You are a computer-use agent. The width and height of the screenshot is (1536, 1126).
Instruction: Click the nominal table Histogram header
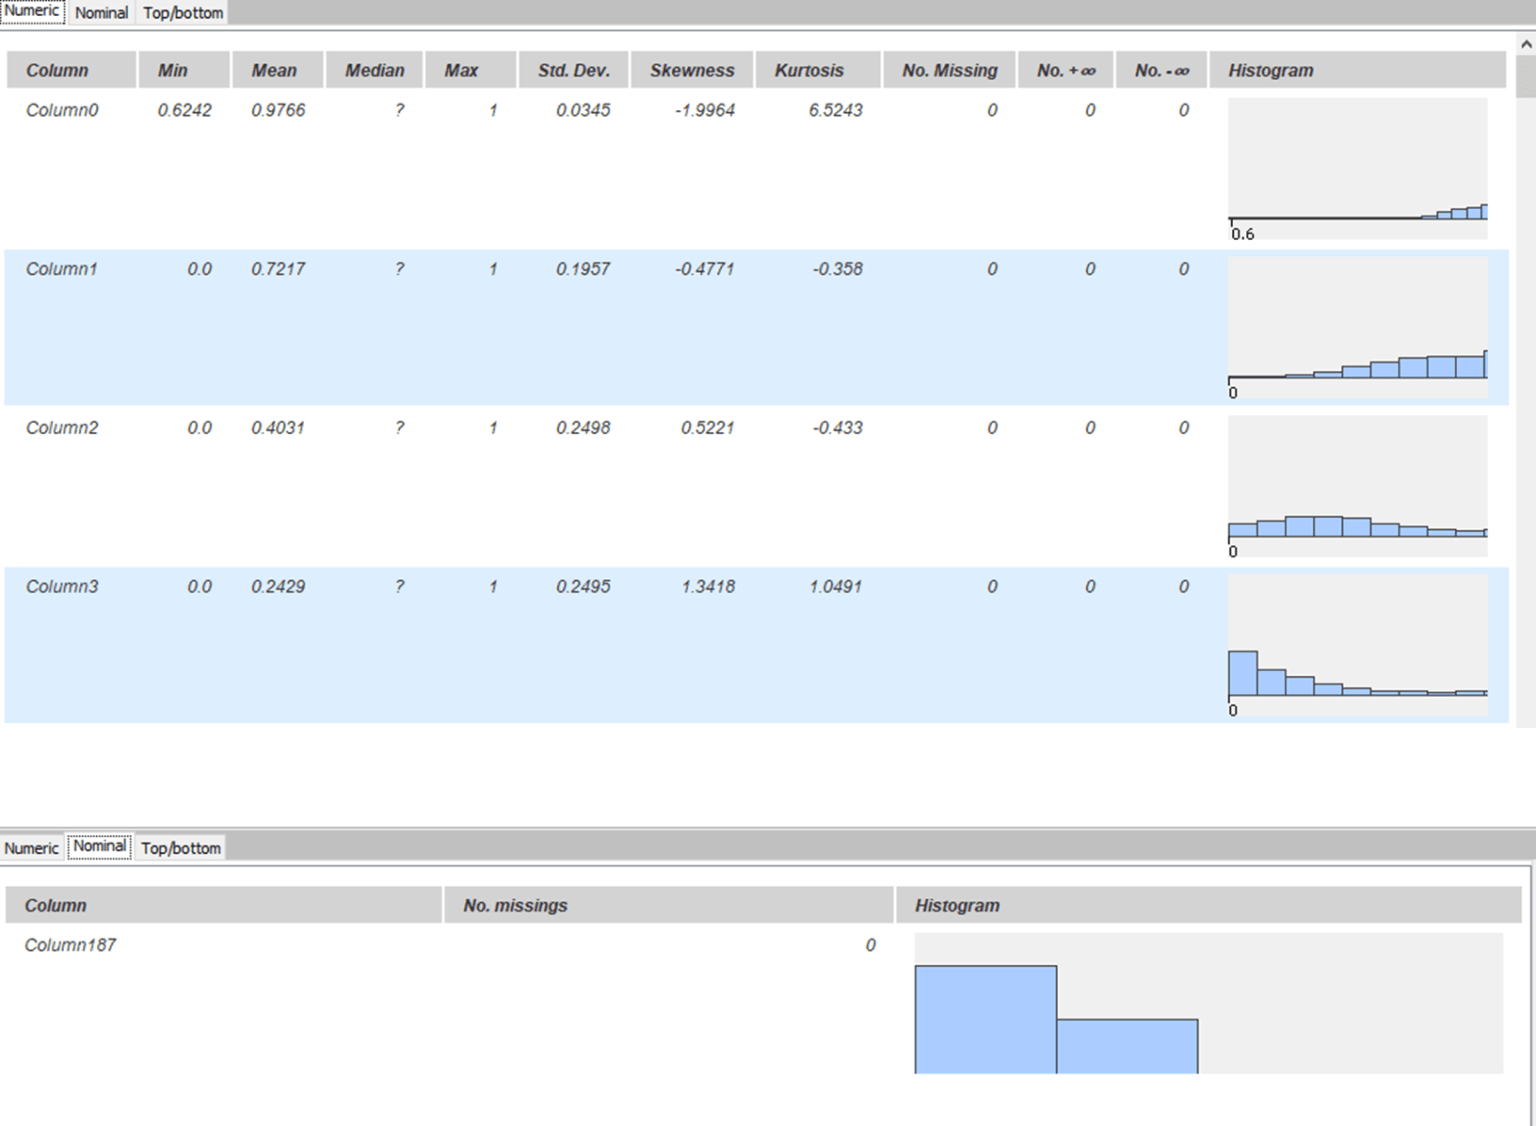tap(1209, 905)
